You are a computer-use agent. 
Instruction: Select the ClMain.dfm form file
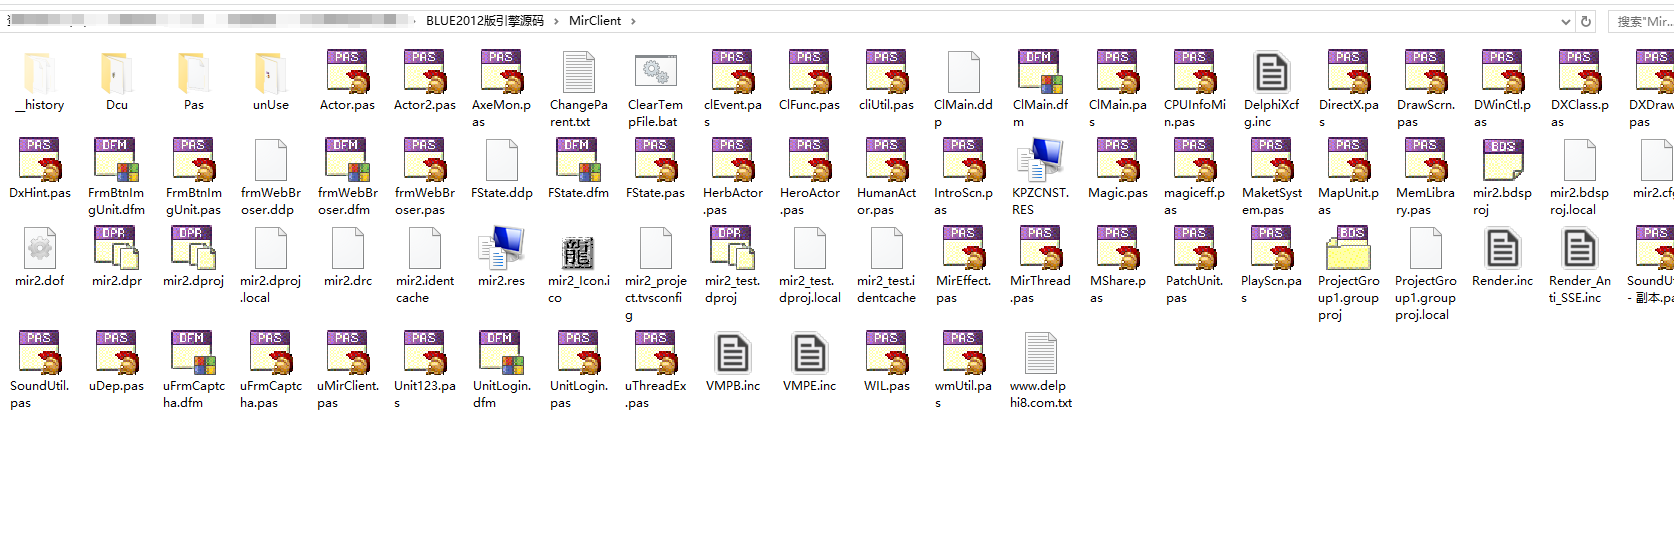point(1040,75)
